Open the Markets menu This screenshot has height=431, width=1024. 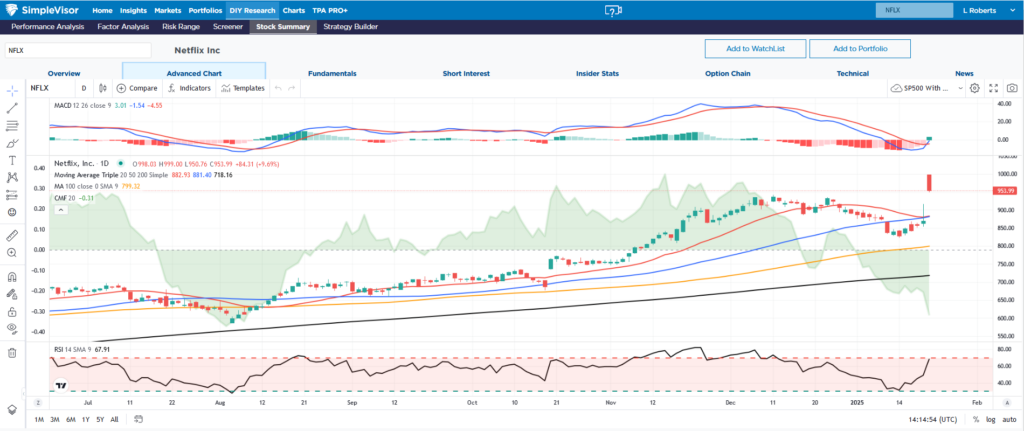pyautogui.click(x=168, y=11)
